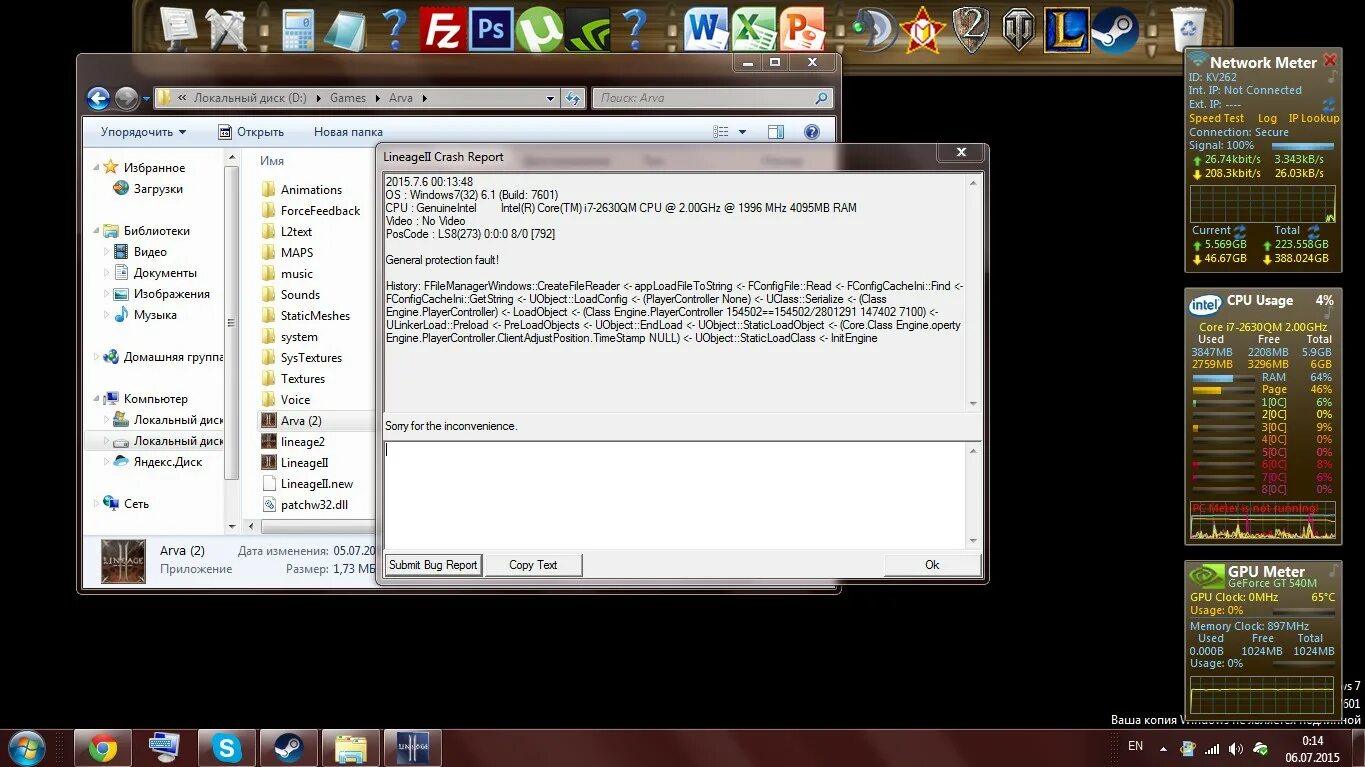The image size is (1365, 767).
Task: Click the EN language indicator
Action: [1135, 746]
